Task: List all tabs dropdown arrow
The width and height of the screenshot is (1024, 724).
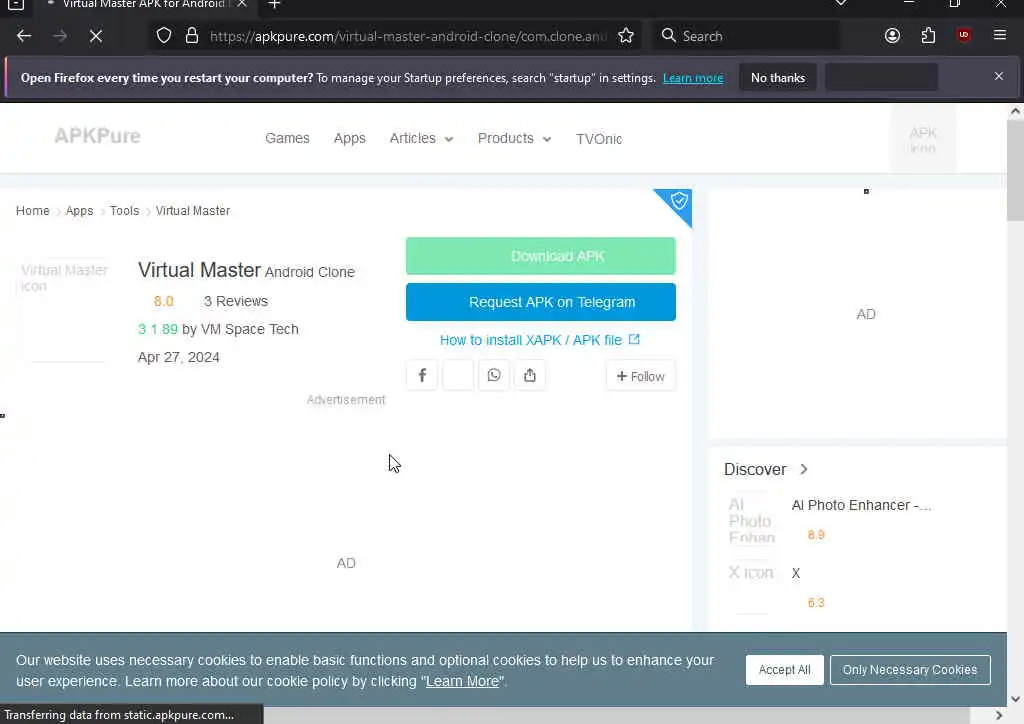Action: pyautogui.click(x=841, y=4)
